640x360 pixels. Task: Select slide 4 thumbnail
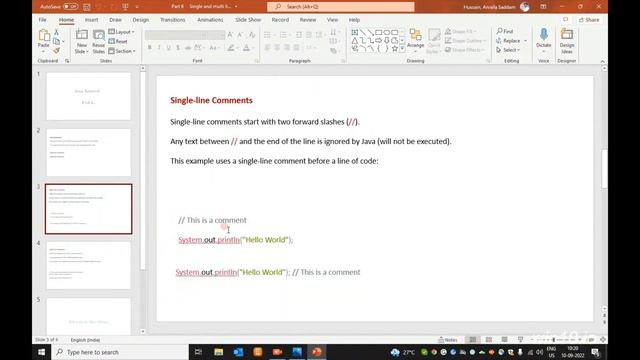pyautogui.click(x=89, y=265)
